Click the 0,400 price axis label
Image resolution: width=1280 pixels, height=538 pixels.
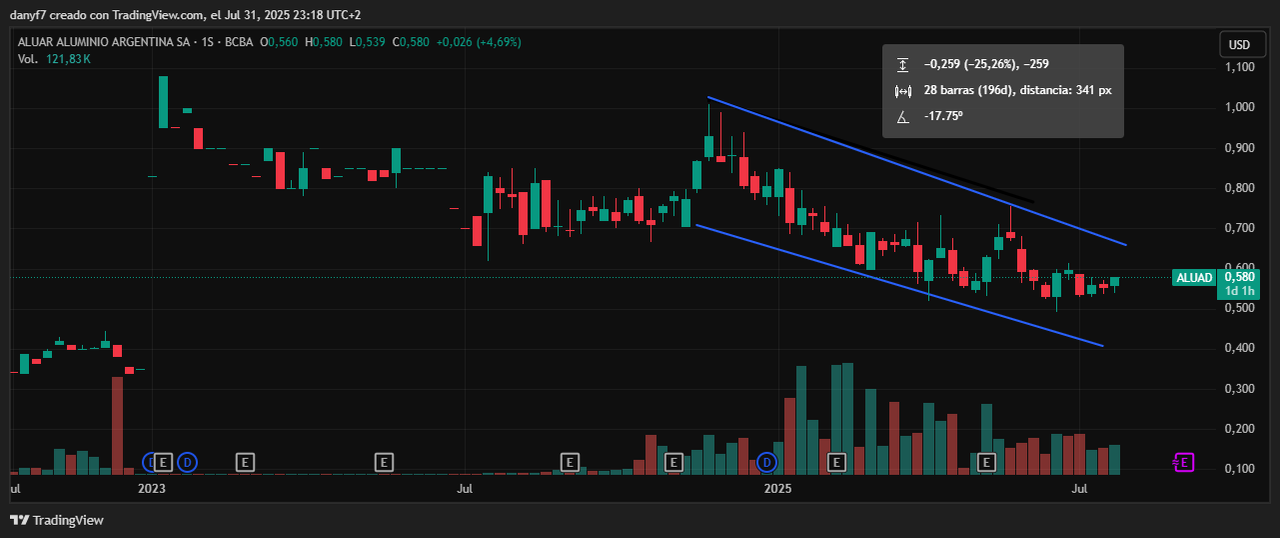pos(1239,348)
